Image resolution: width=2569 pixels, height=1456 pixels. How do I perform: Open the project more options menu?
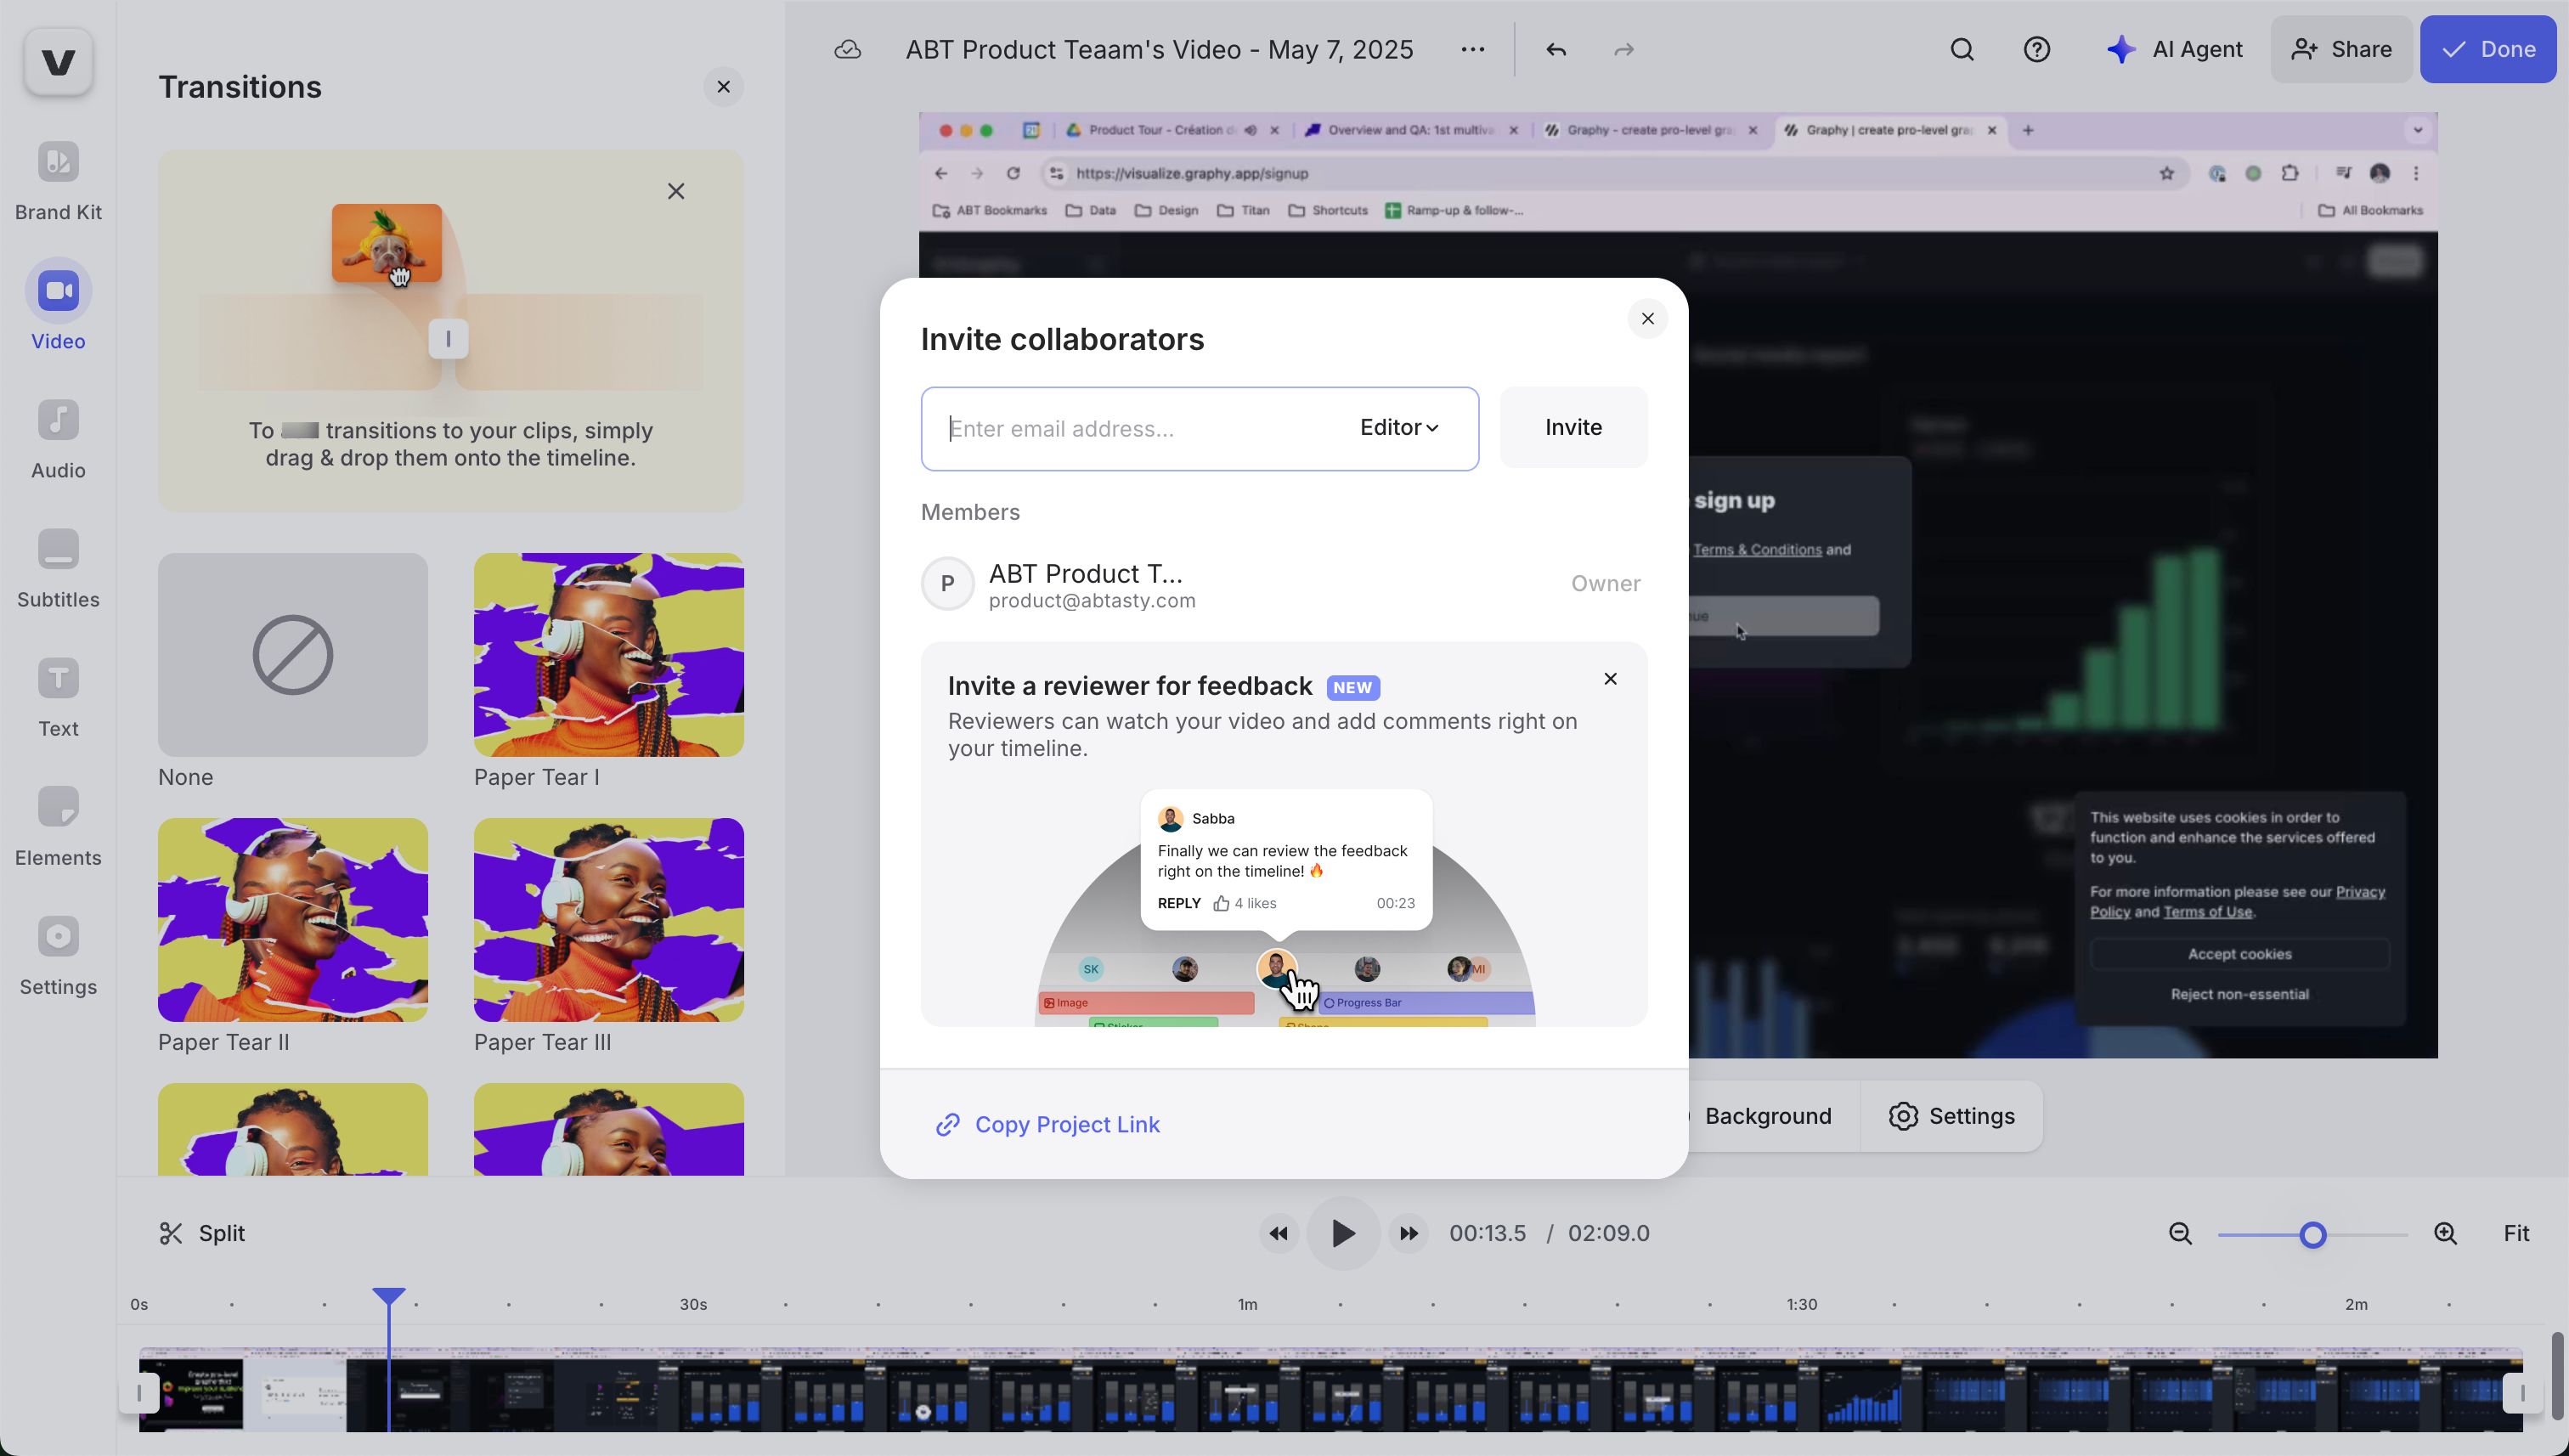click(x=1472, y=49)
